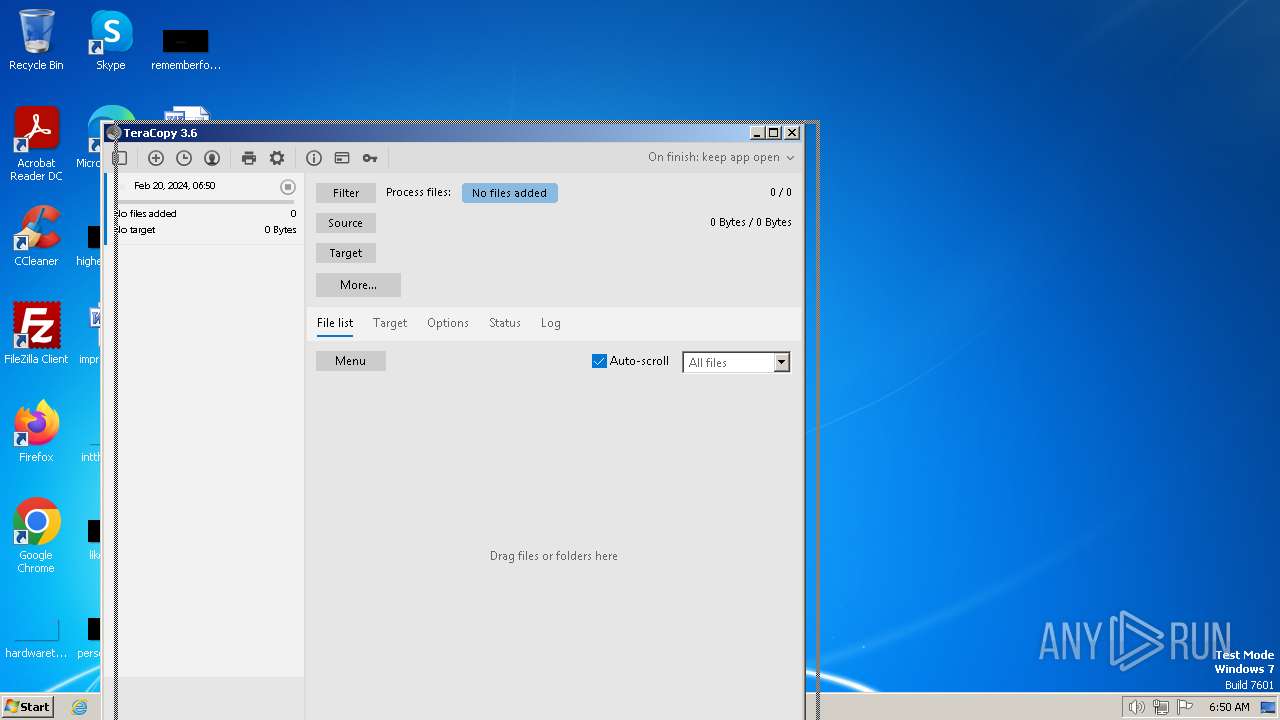This screenshot has height=720, width=1280.
Task: Open TeraCopy settings gear icon
Action: (x=277, y=158)
